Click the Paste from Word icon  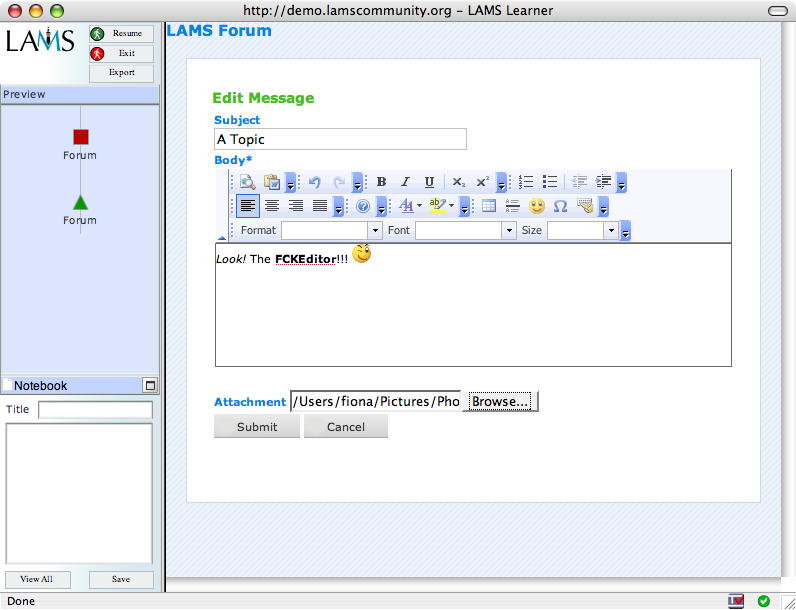point(271,182)
